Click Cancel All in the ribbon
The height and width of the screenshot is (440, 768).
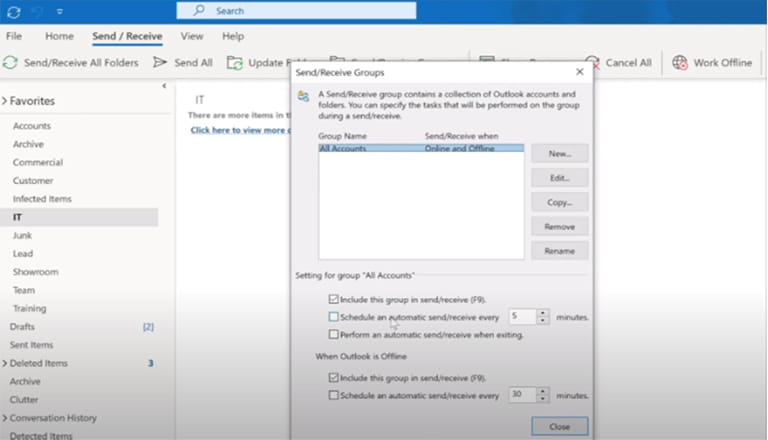(x=628, y=63)
